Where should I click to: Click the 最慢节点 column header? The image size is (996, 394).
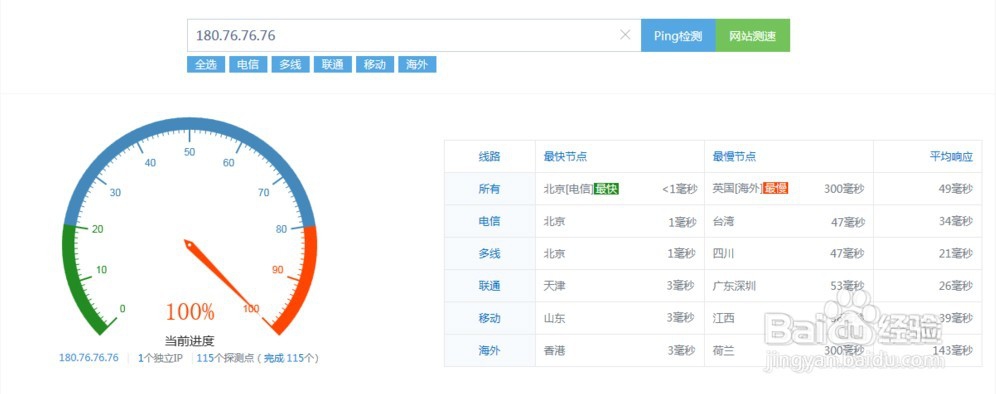734,157
